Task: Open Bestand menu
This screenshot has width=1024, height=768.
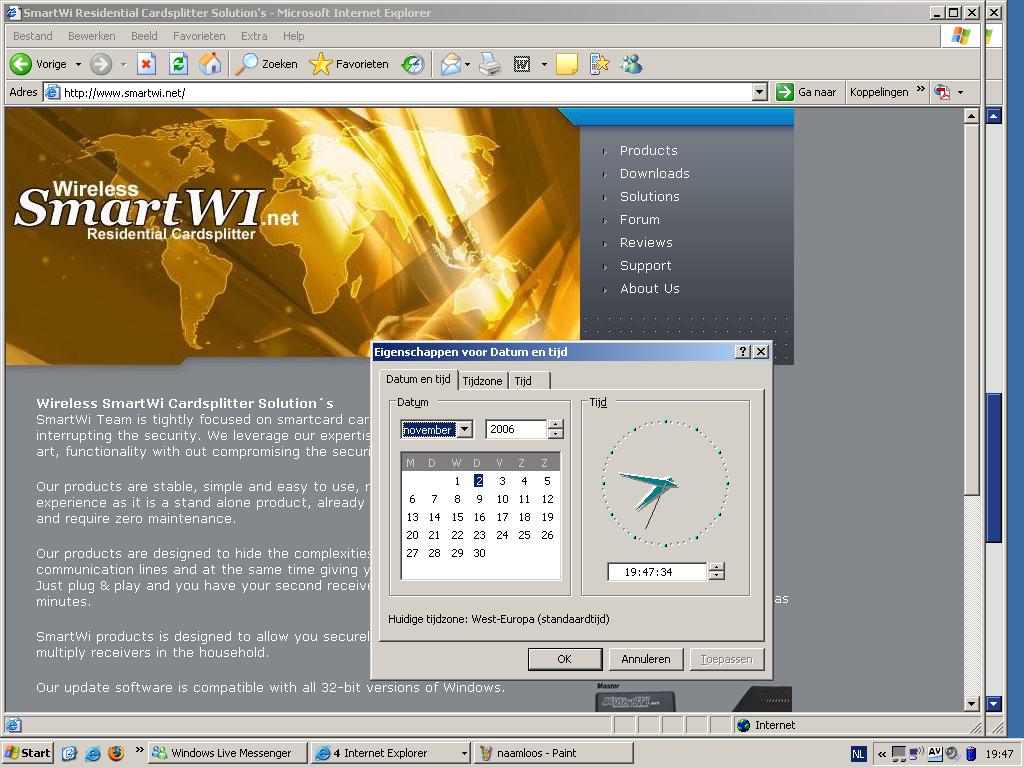Action: (33, 36)
